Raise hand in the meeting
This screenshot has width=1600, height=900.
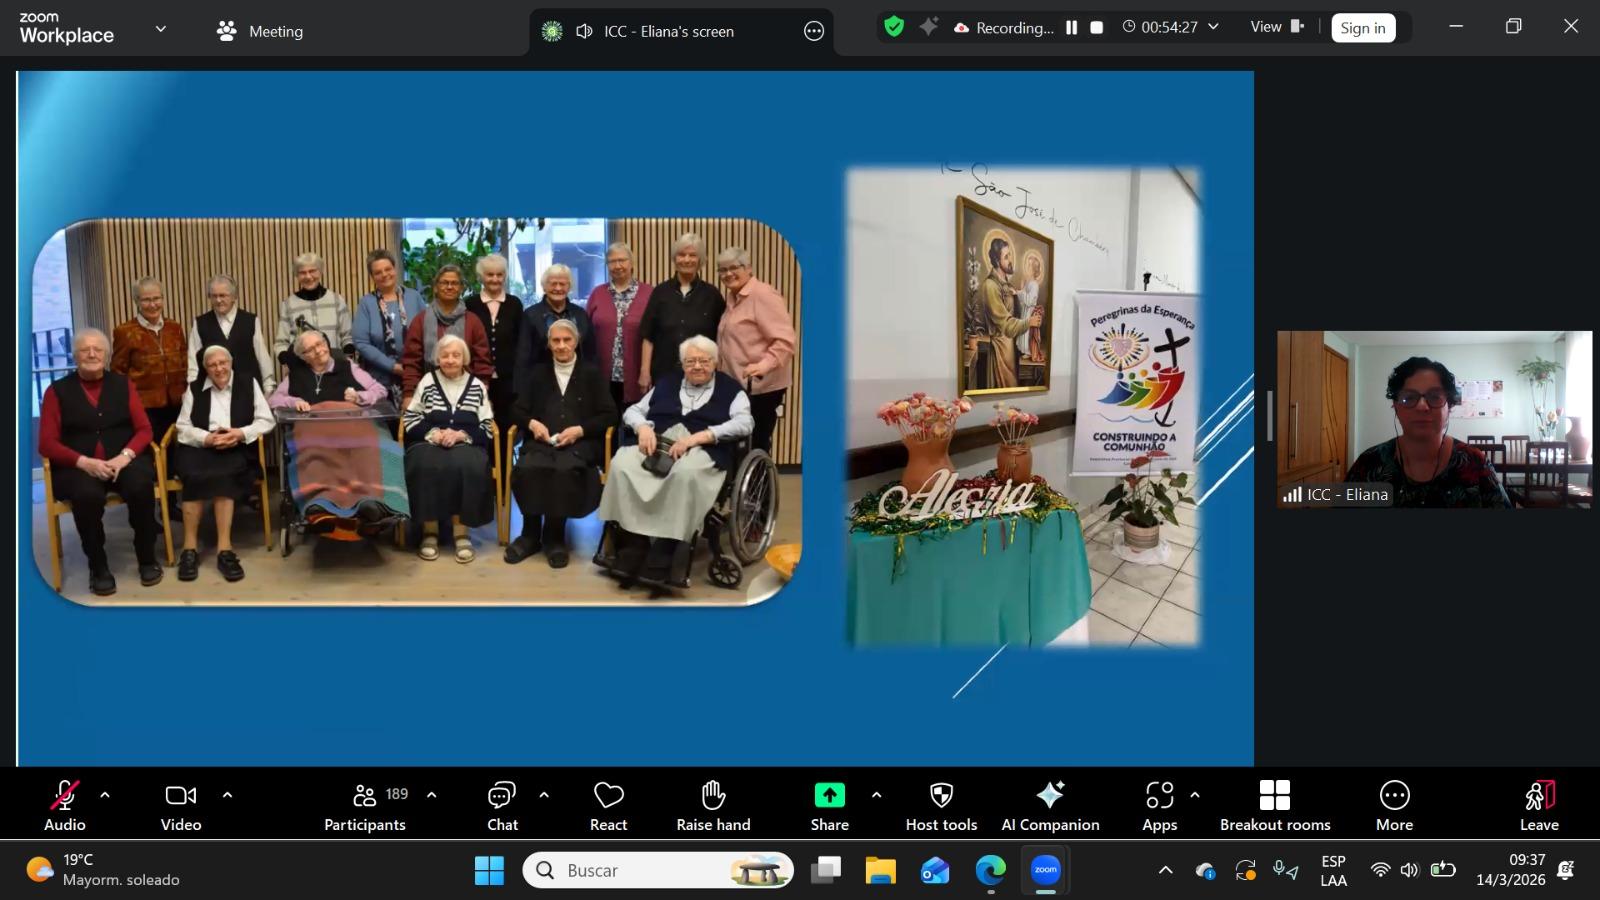coord(713,806)
